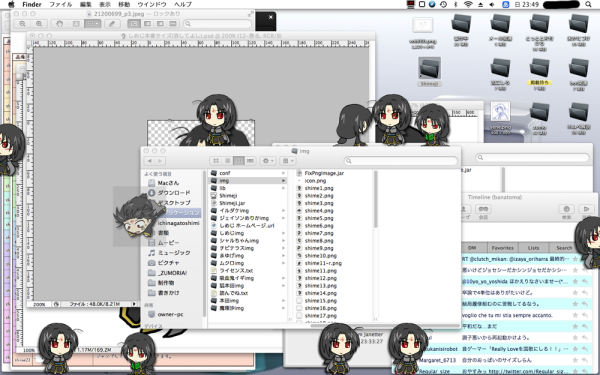
Task: Switch to the Lists tab in Timeline
Action: pyautogui.click(x=533, y=248)
